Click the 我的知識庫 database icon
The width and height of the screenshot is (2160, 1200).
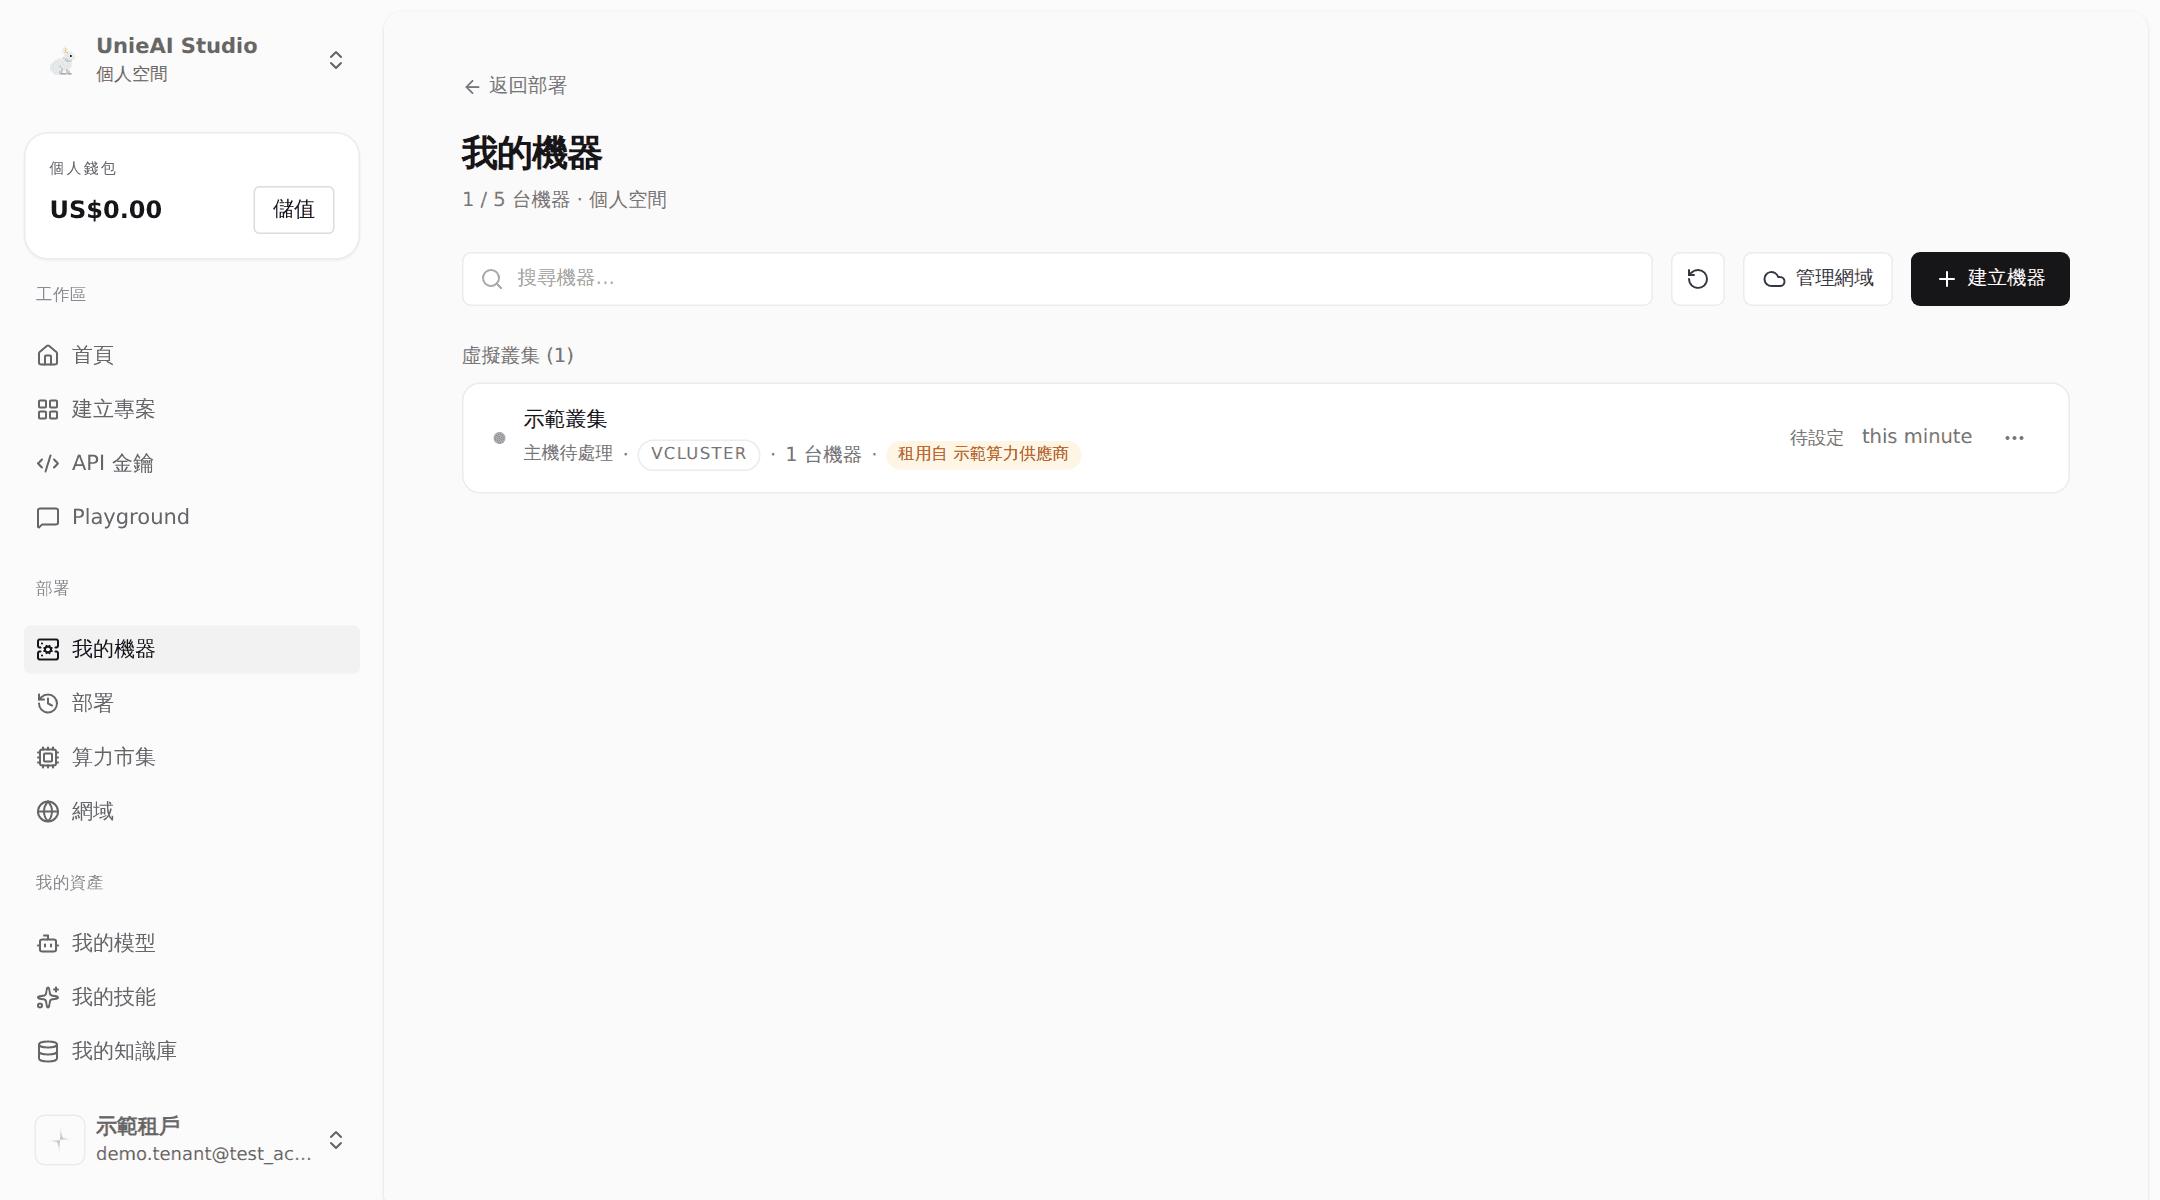coord(48,1051)
